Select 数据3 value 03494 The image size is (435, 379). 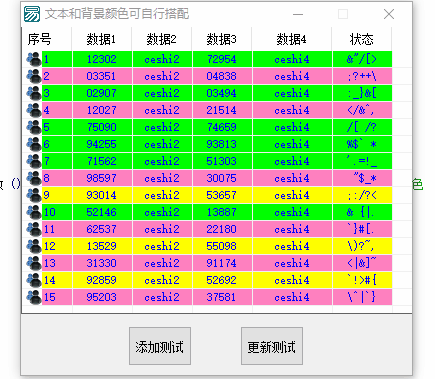[x=222, y=93]
